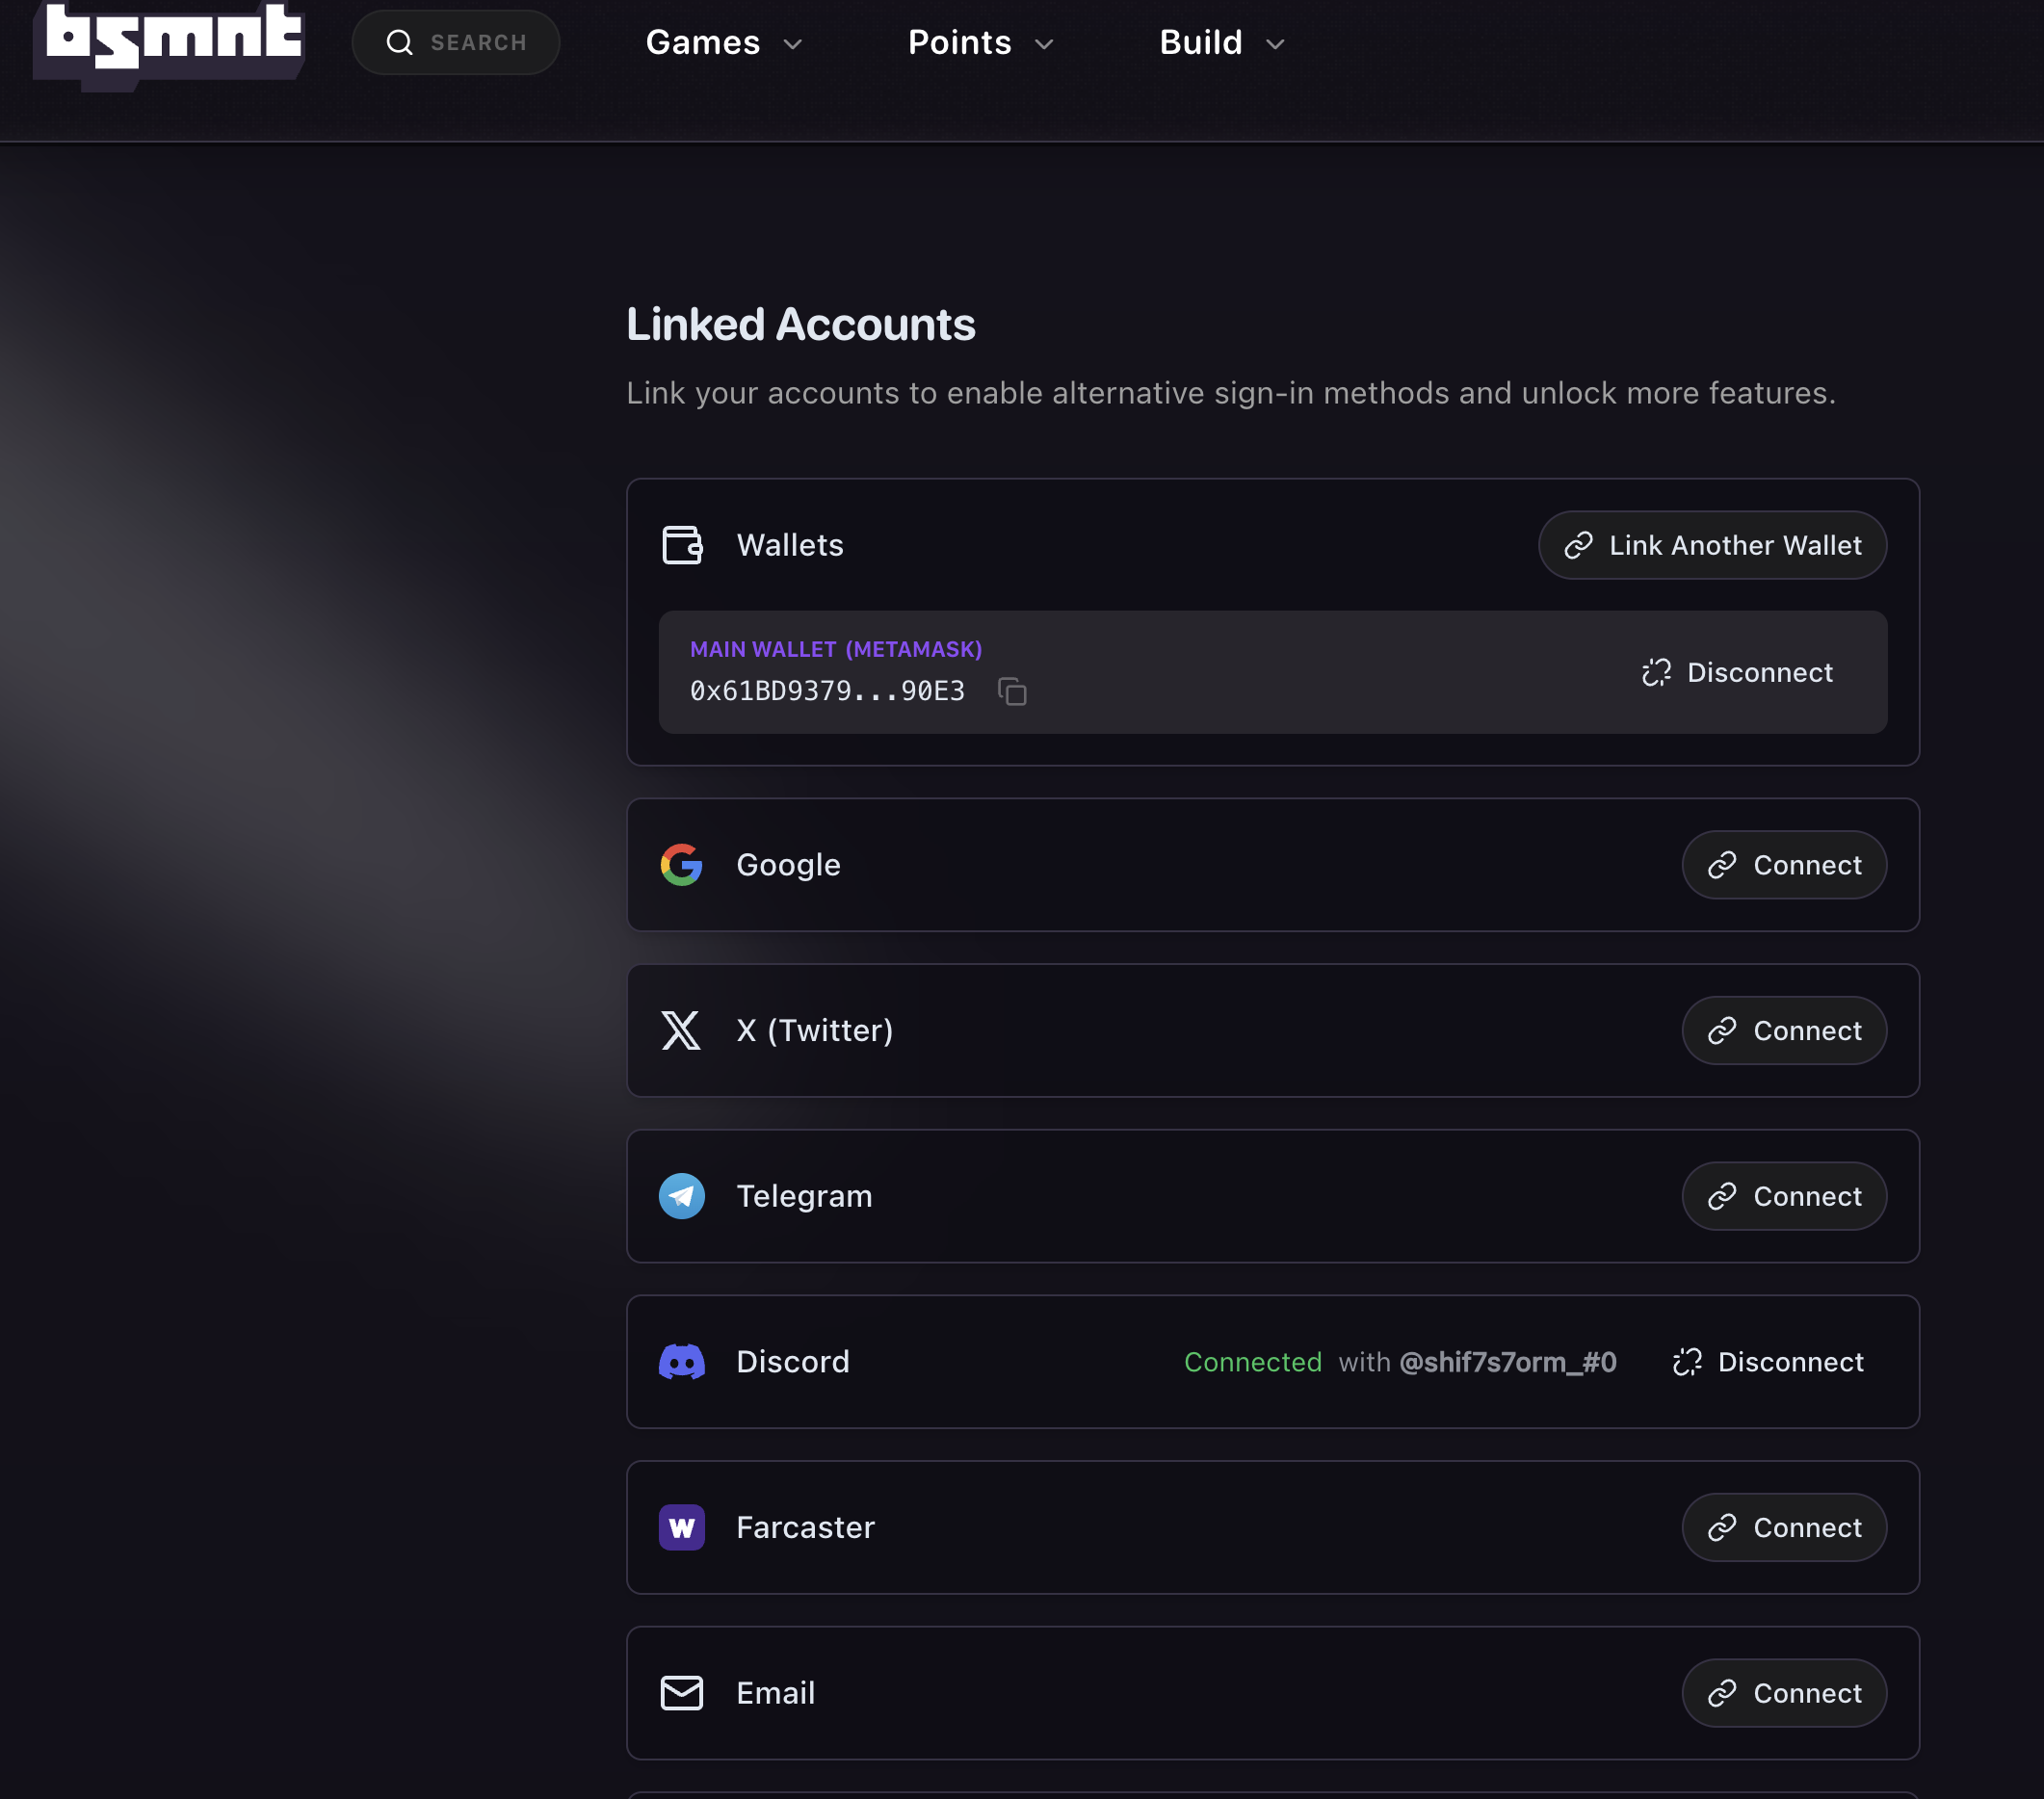Click the Wallets section icon

[x=682, y=545]
